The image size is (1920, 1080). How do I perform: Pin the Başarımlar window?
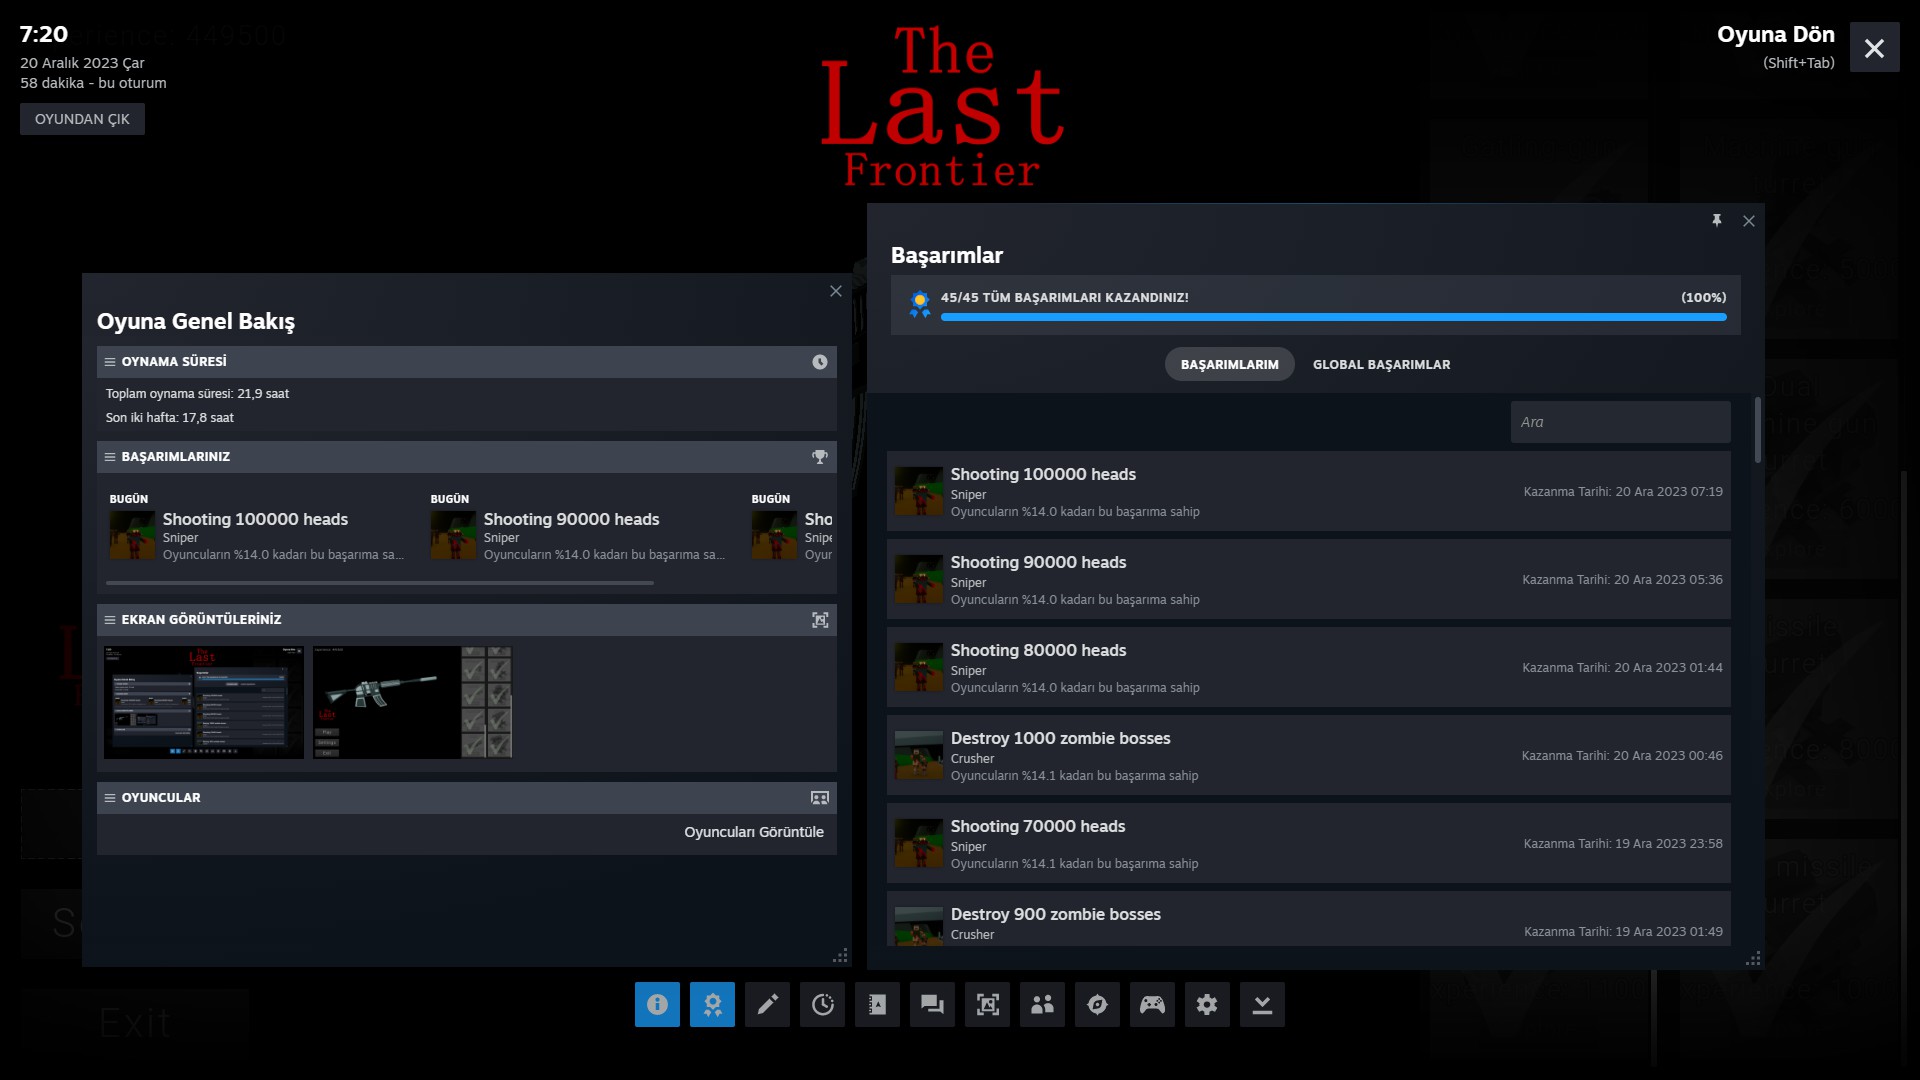1716,221
